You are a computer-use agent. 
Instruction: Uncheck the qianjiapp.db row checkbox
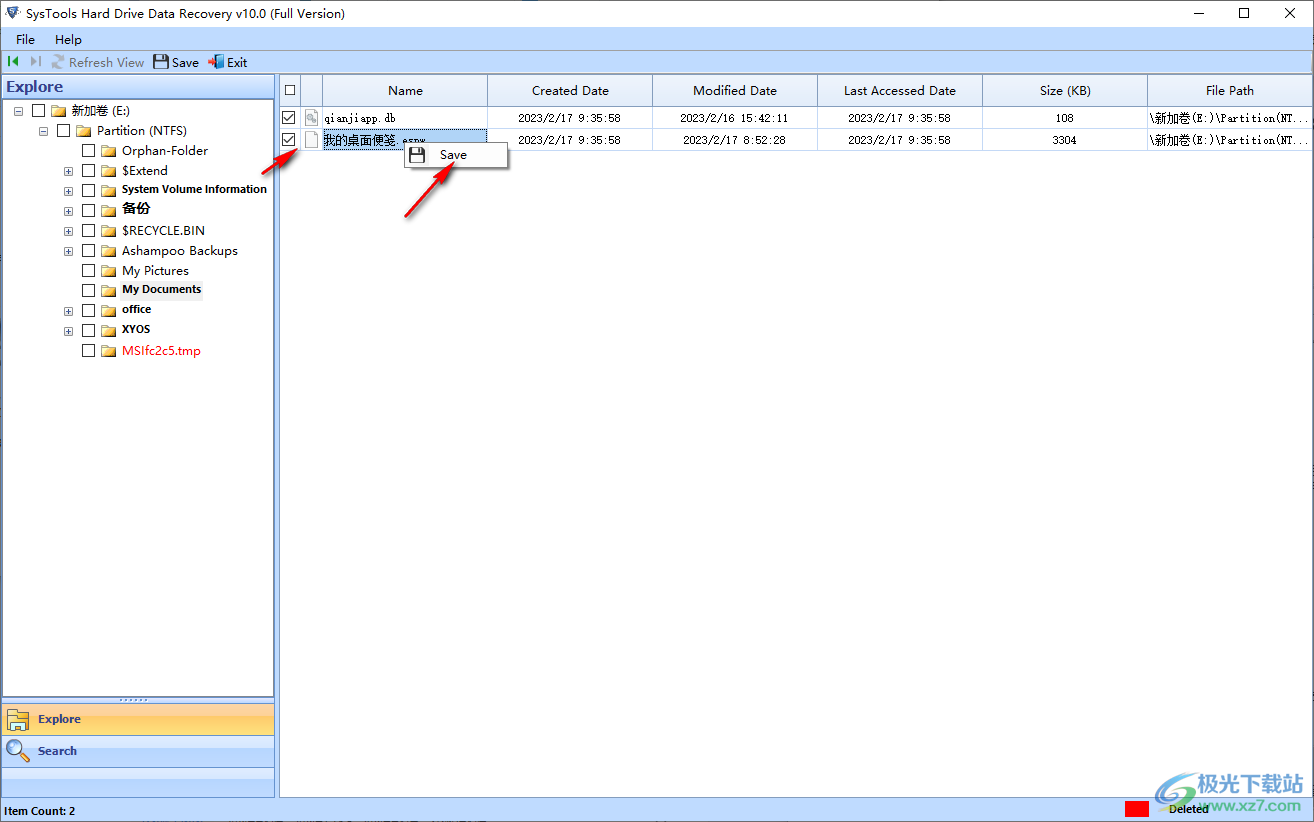tap(289, 118)
